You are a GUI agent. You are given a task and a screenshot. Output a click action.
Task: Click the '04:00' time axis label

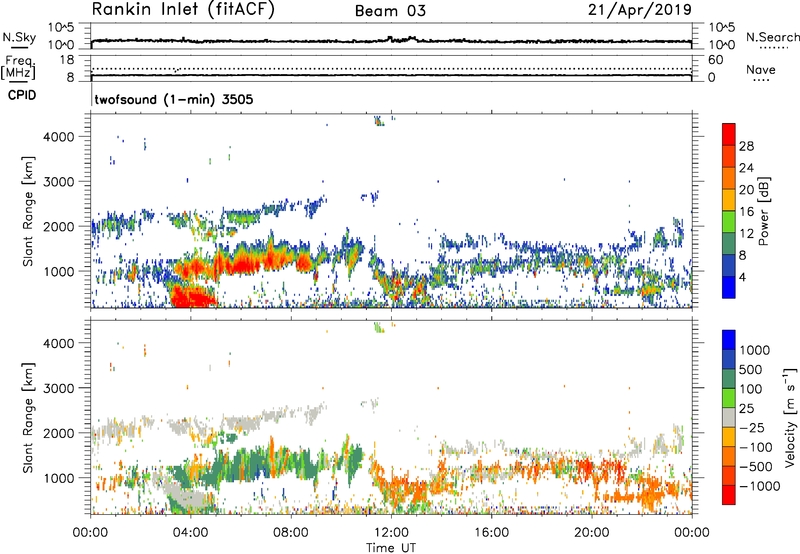191,532
